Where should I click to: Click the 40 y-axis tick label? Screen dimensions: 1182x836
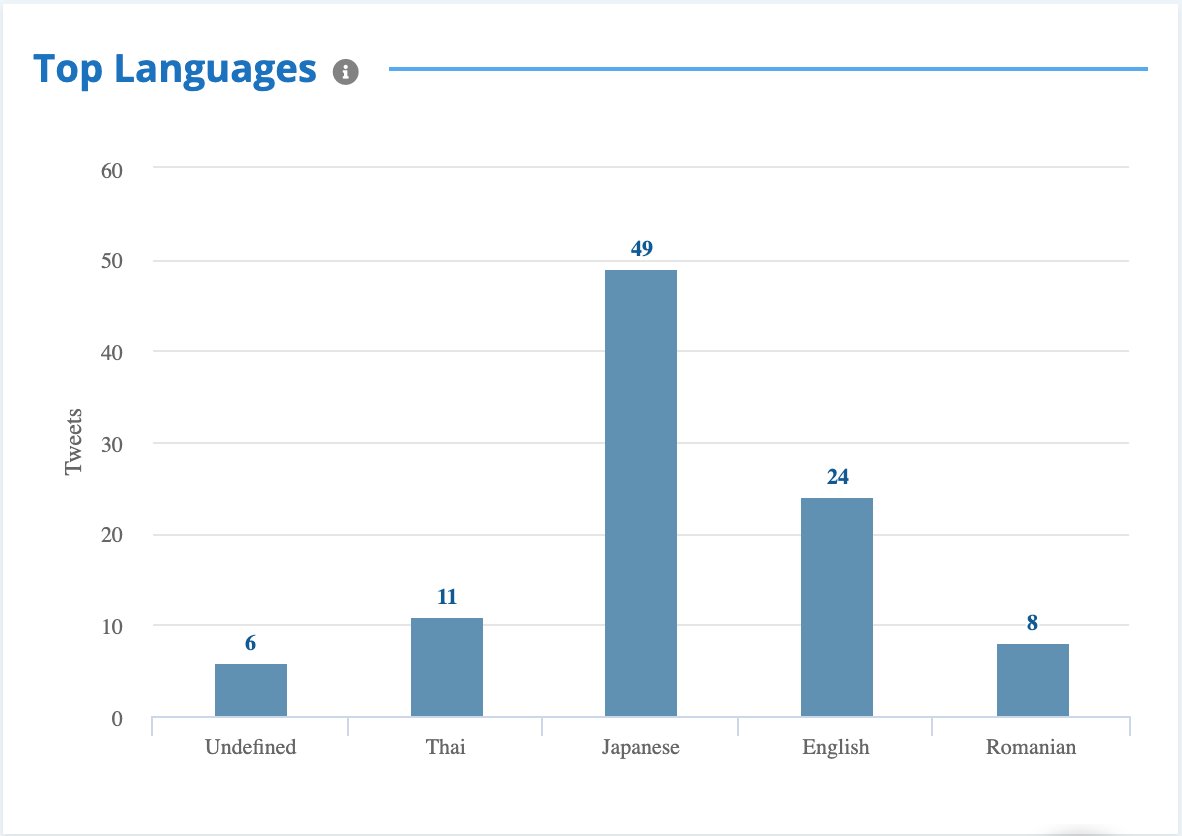tap(112, 353)
